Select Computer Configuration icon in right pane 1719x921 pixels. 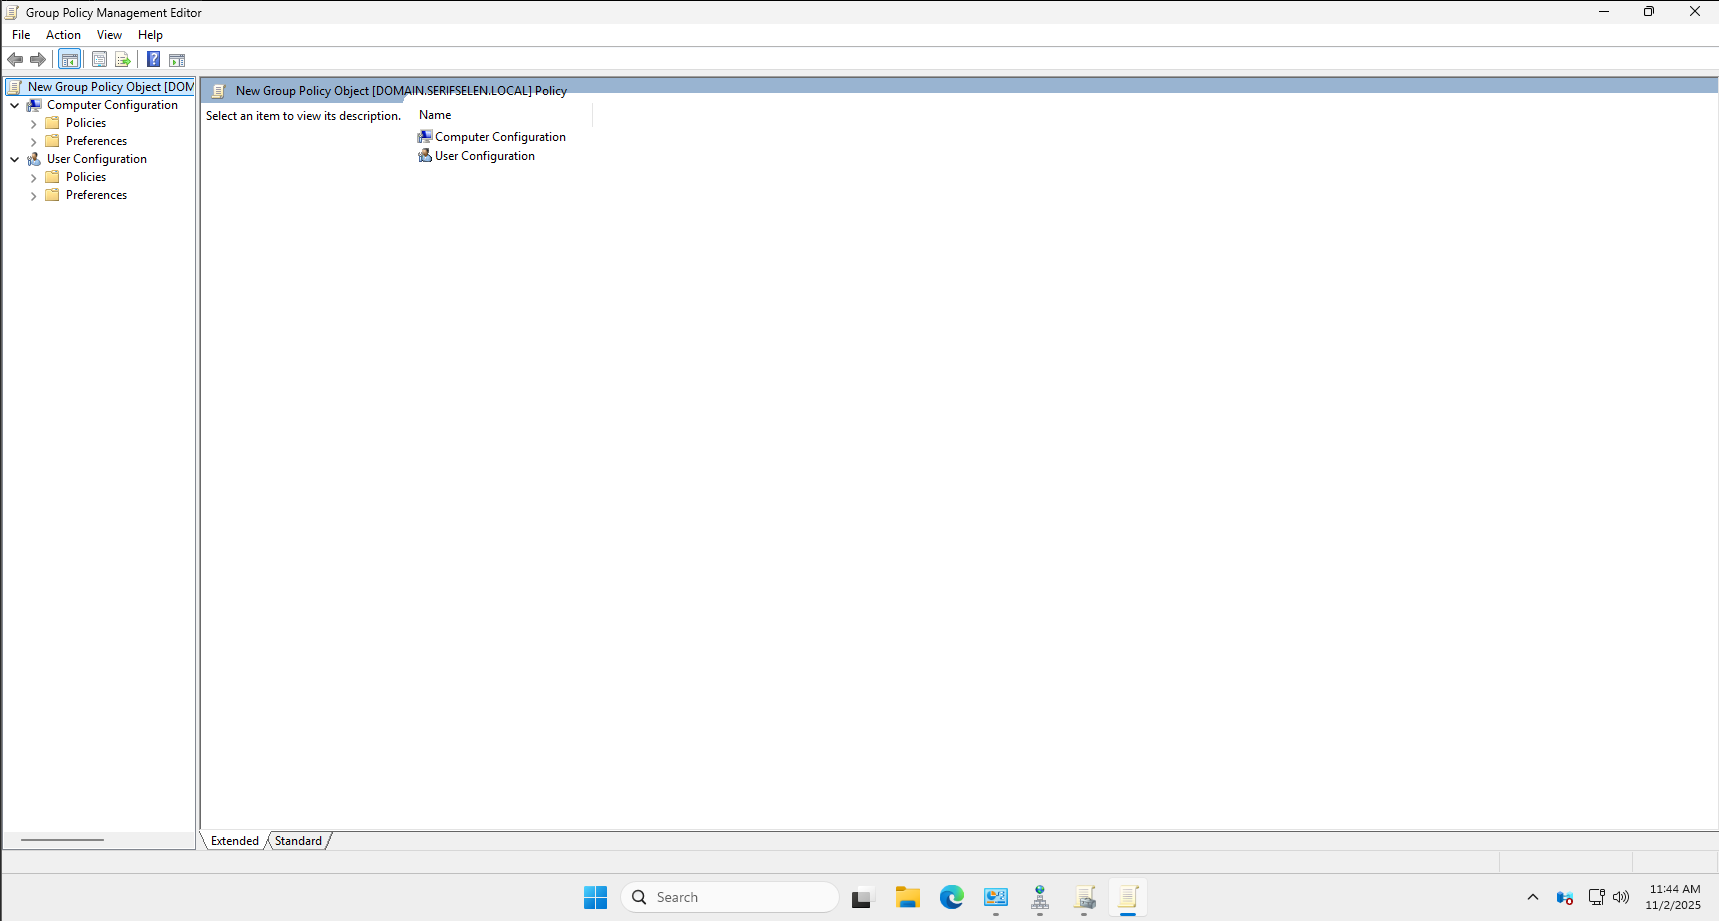pyautogui.click(x=425, y=137)
